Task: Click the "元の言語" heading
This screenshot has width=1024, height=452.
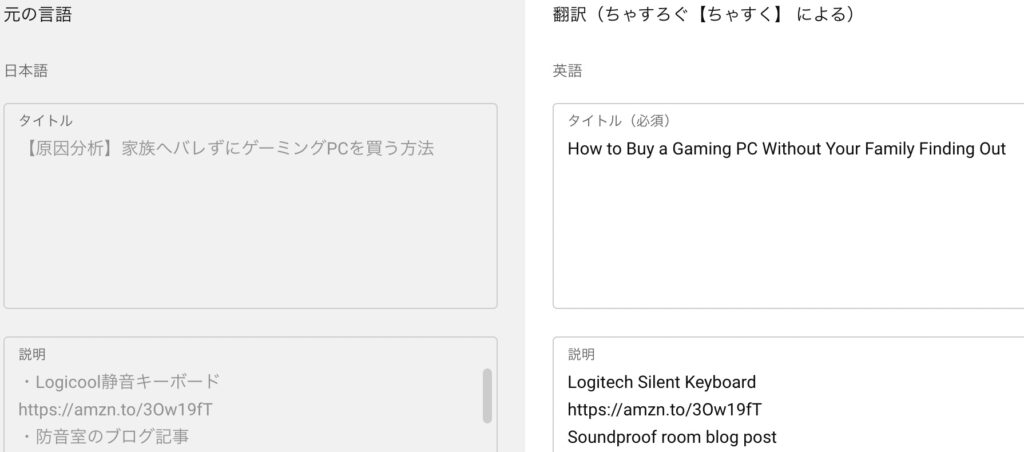Action: click(x=37, y=14)
